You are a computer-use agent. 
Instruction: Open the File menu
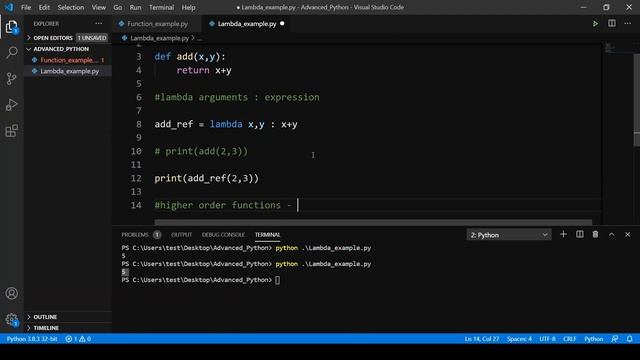pos(26,7)
